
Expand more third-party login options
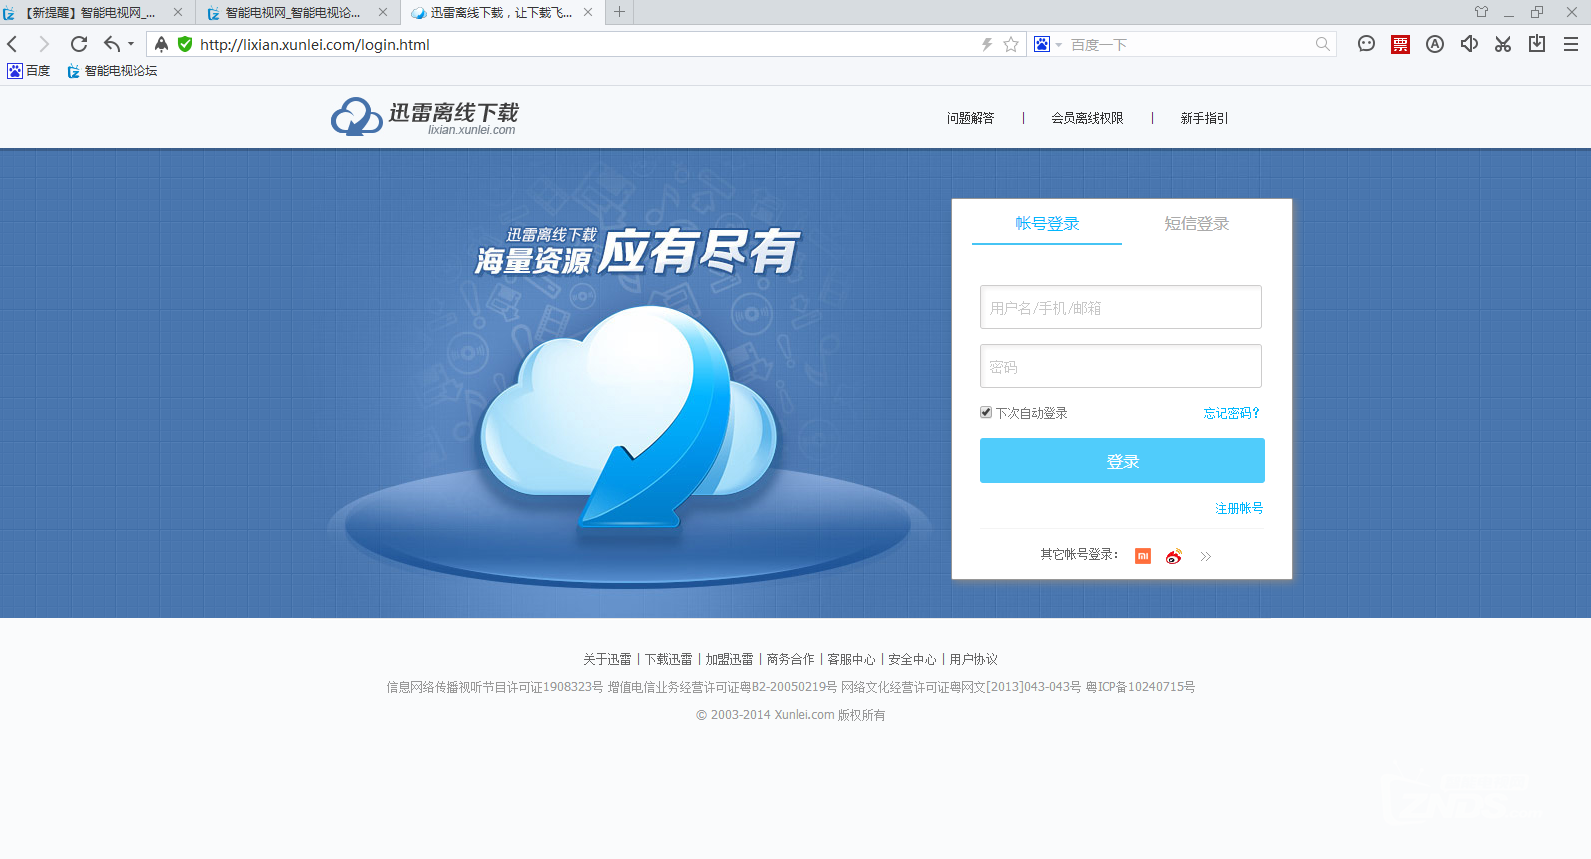(1206, 557)
